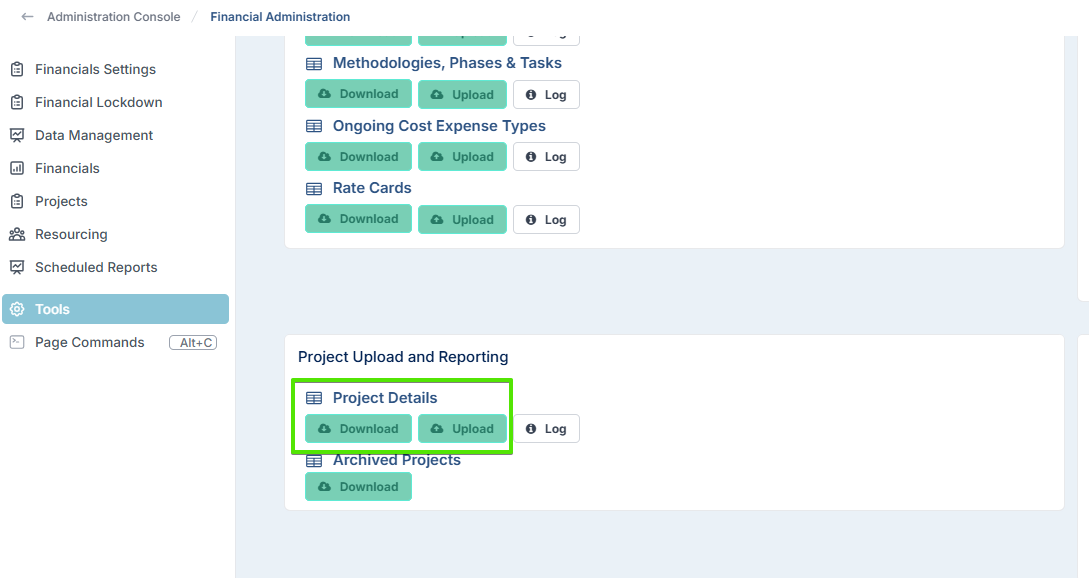Click the Administration Console breadcrumb link
Screen dimensions: 1089x578
point(114,17)
